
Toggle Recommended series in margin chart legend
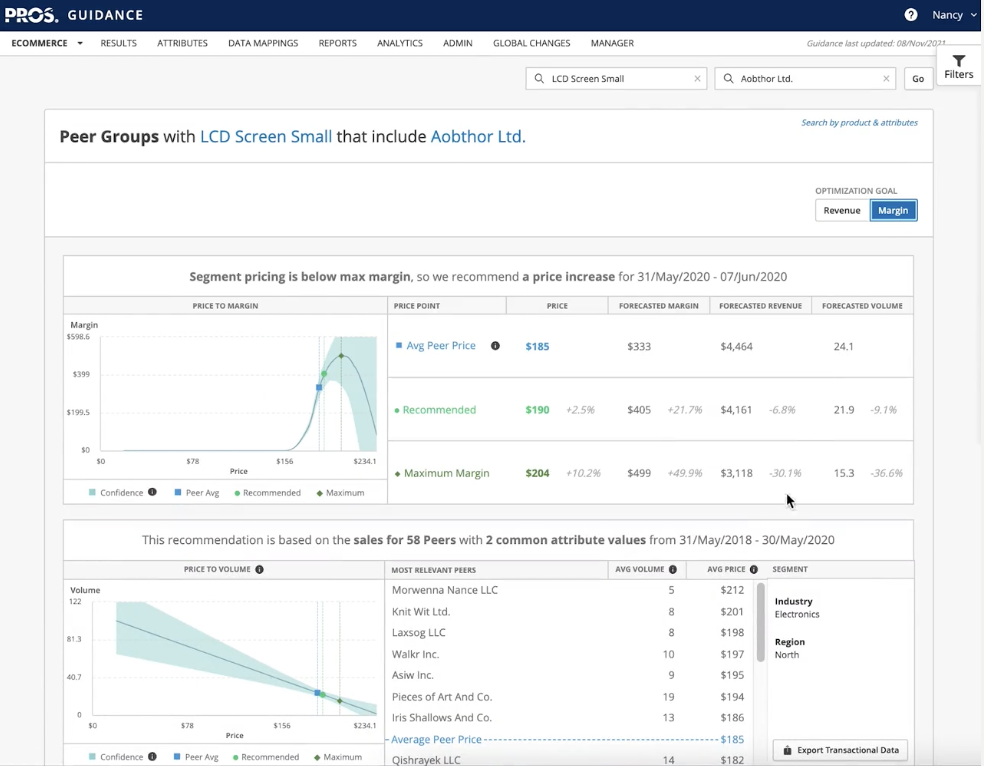267,492
